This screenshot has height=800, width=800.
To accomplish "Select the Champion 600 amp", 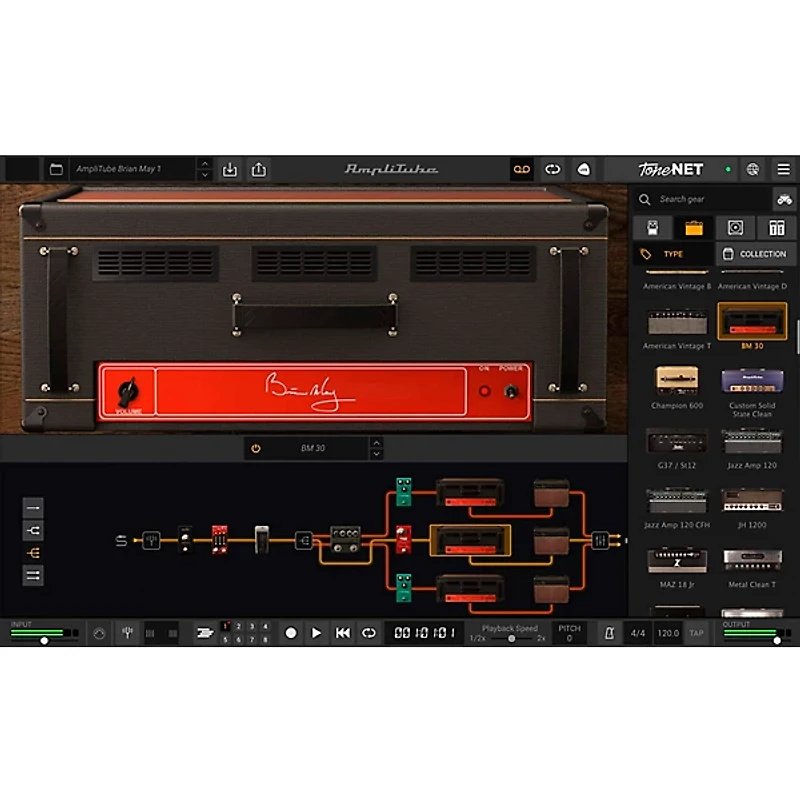I will click(677, 381).
